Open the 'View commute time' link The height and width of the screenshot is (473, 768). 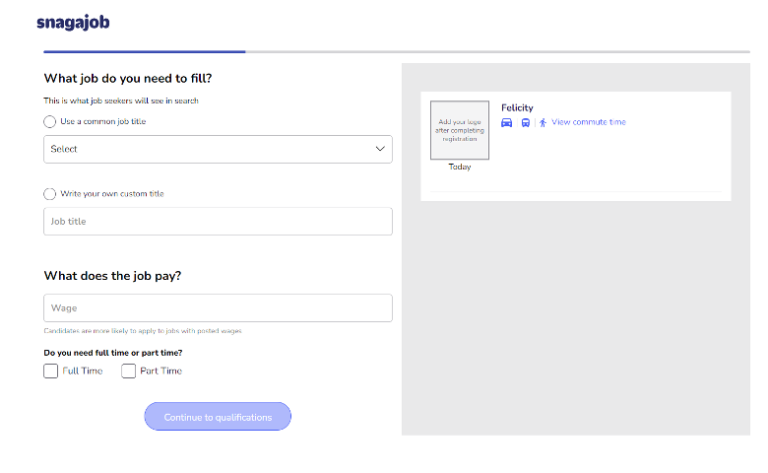pos(588,123)
